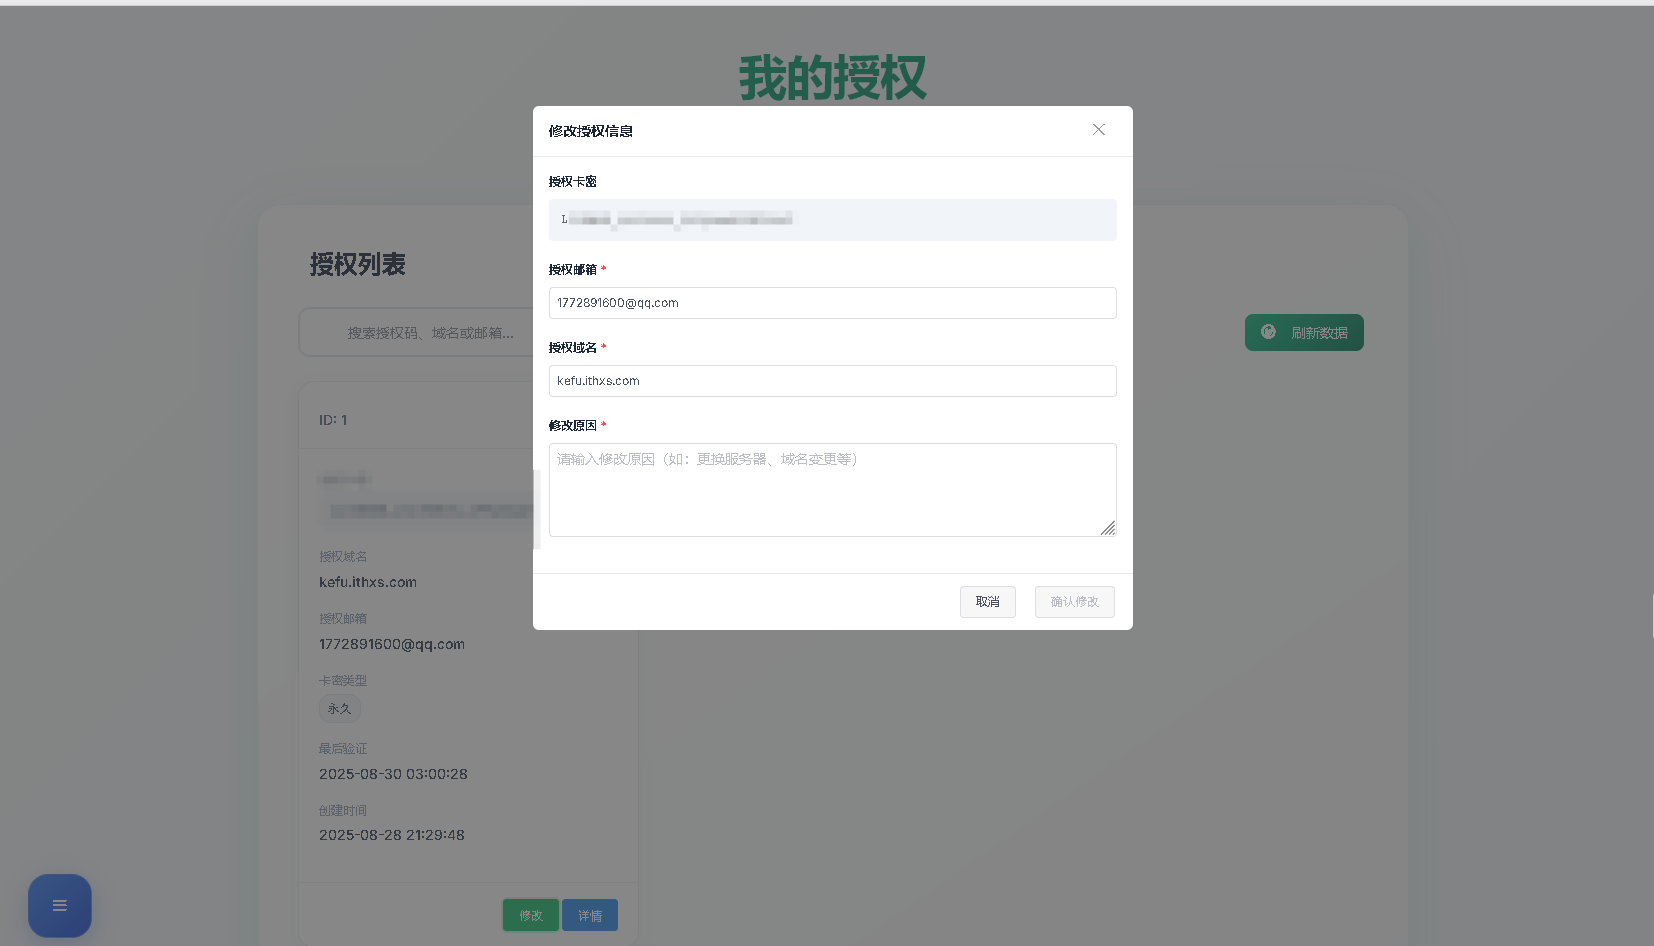Click the ID: 1 card header
The width and height of the screenshot is (1654, 946).
click(335, 419)
